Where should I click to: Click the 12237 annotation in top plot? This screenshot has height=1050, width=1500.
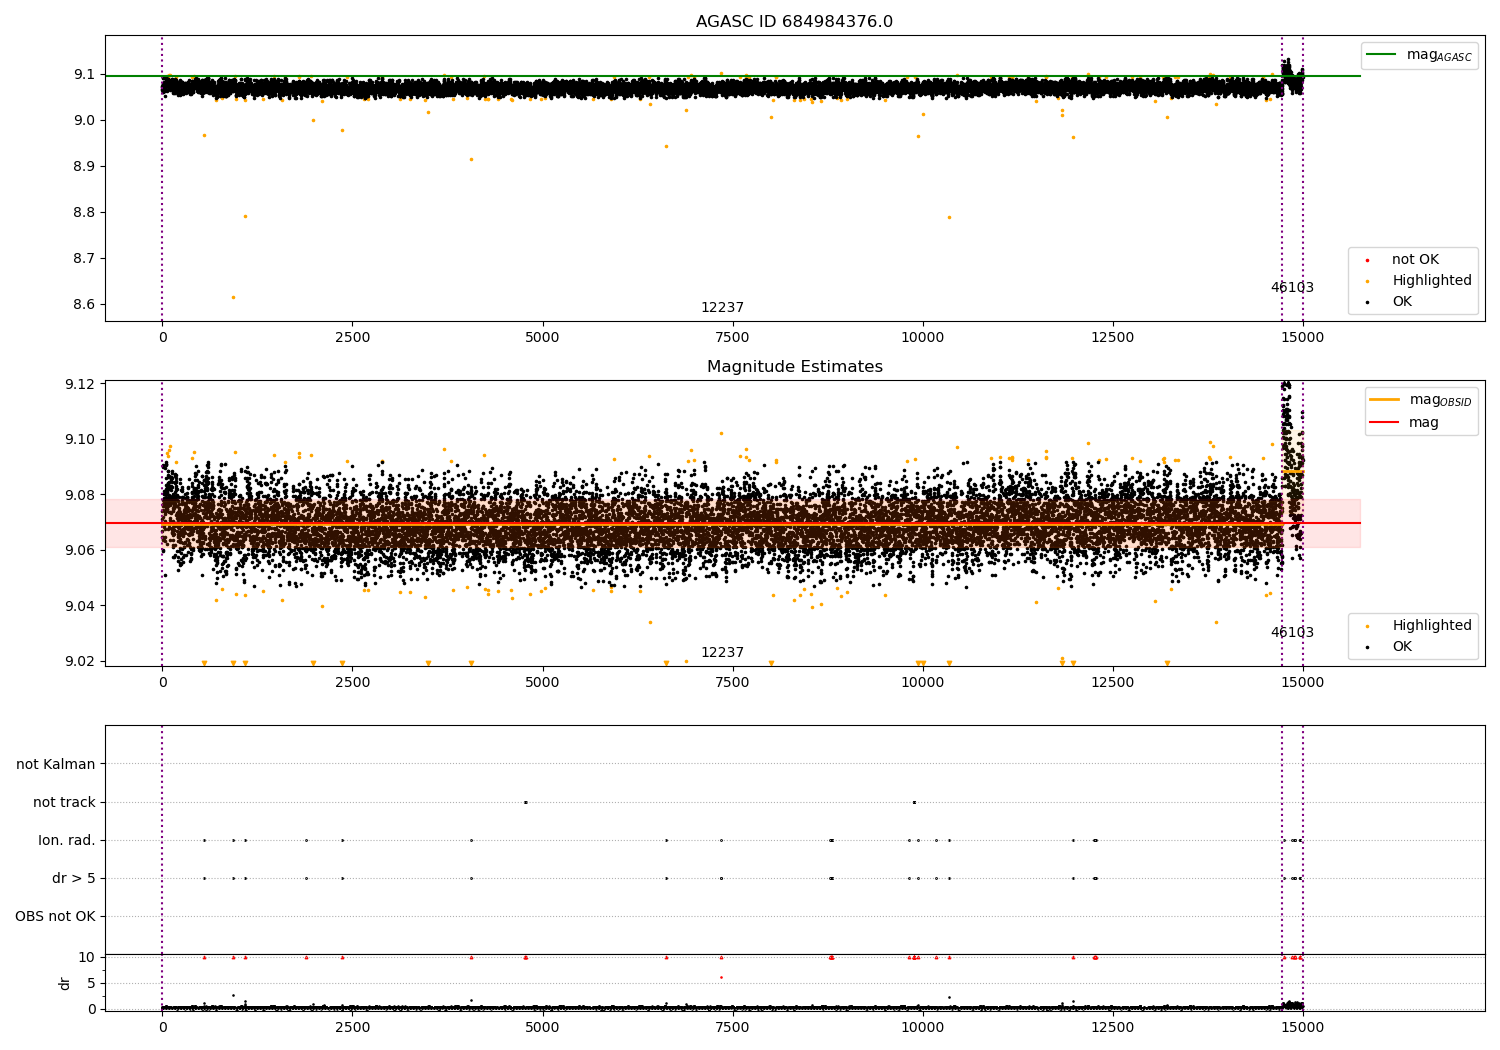[722, 308]
